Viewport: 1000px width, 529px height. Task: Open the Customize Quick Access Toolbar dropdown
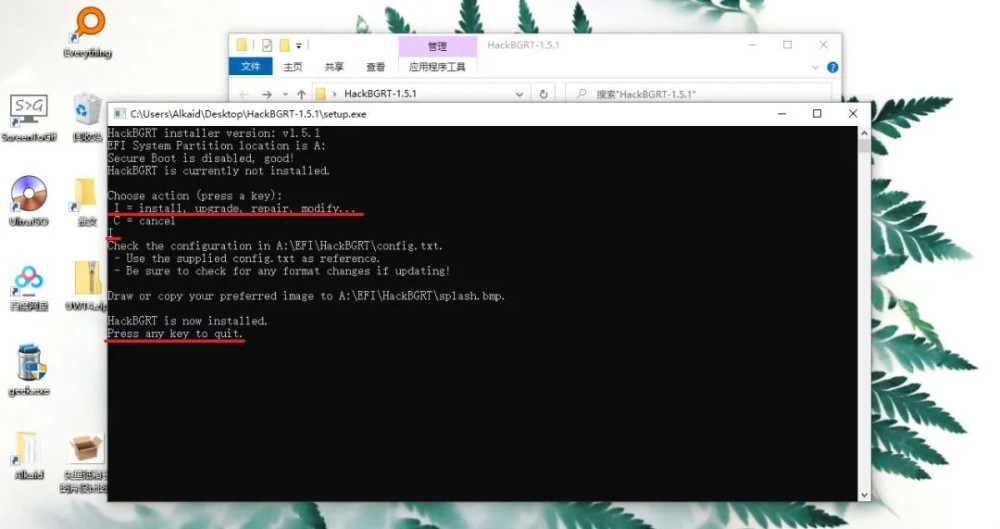pos(298,46)
